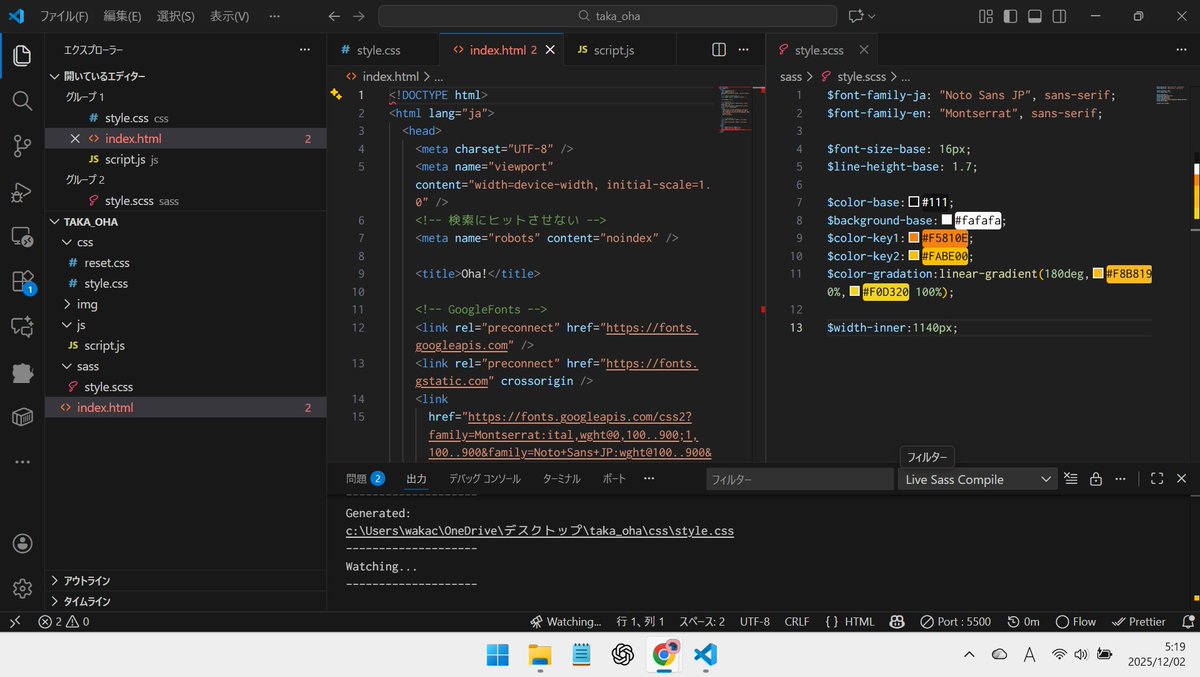The image size is (1200, 677).
Task: Click the #FABE00 color swatch
Action: 913,256
